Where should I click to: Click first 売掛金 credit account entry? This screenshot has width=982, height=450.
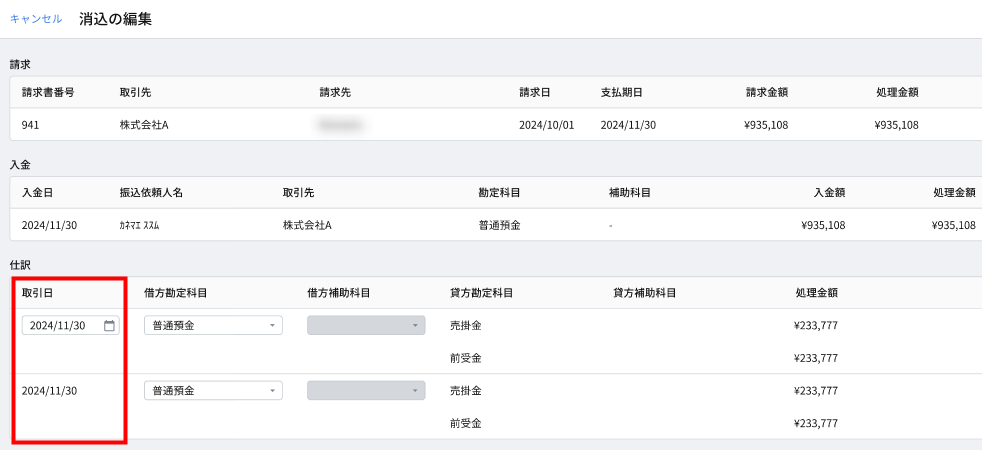coord(466,325)
